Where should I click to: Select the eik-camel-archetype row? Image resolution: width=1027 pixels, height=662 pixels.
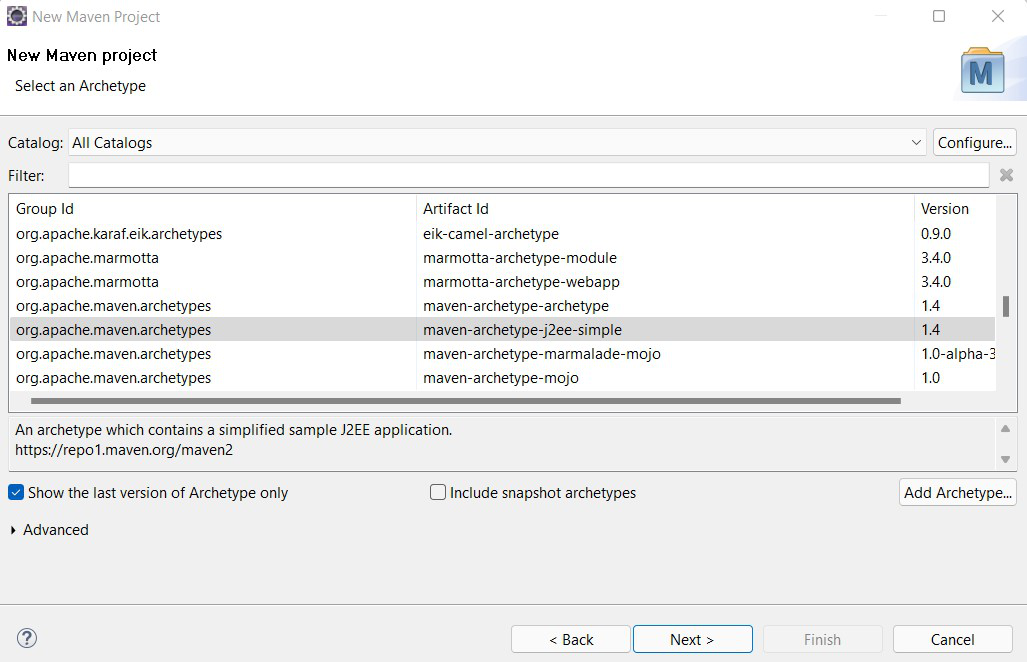pyautogui.click(x=502, y=234)
